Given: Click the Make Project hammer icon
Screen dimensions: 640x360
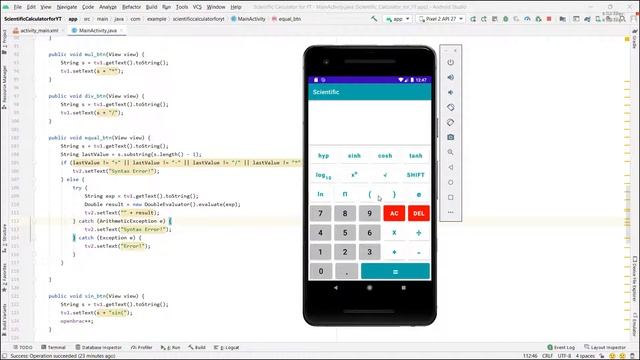Looking at the screenshot, I should 374,19.
